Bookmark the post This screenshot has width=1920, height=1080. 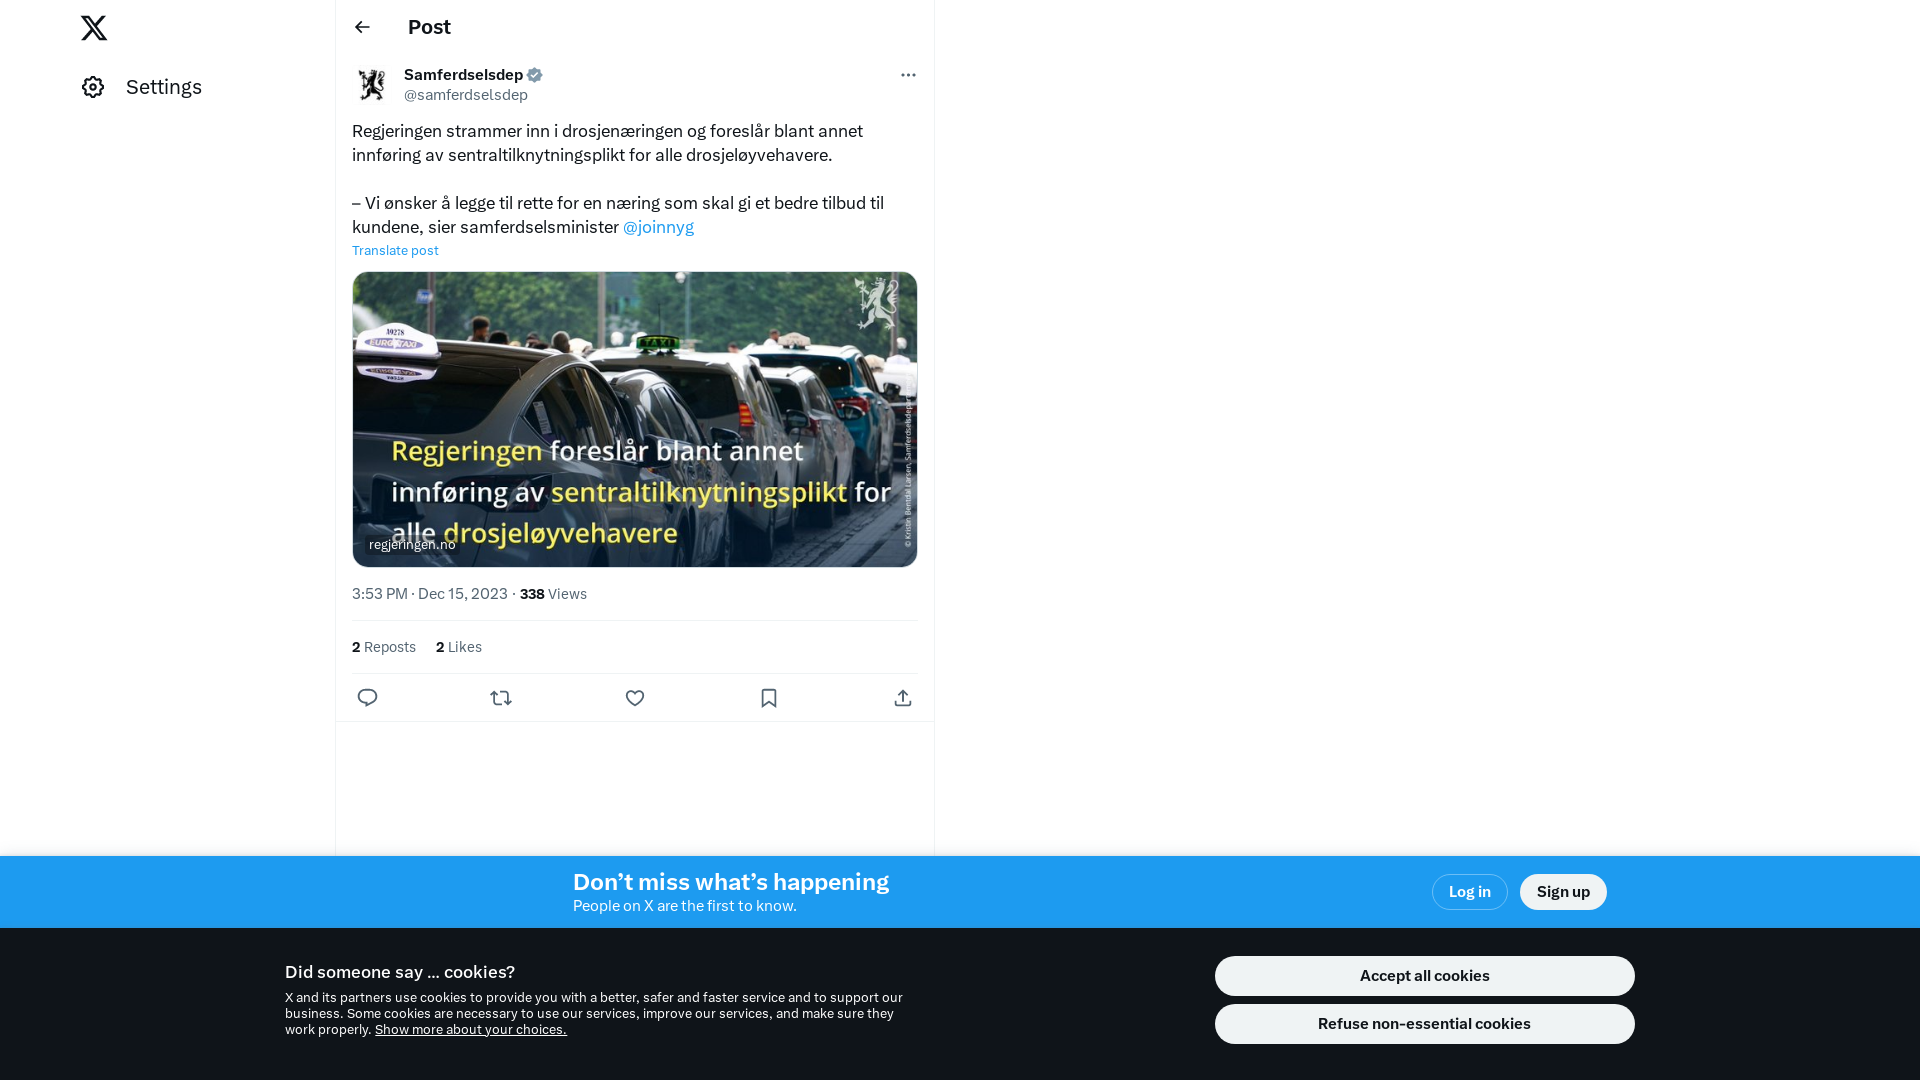769,698
